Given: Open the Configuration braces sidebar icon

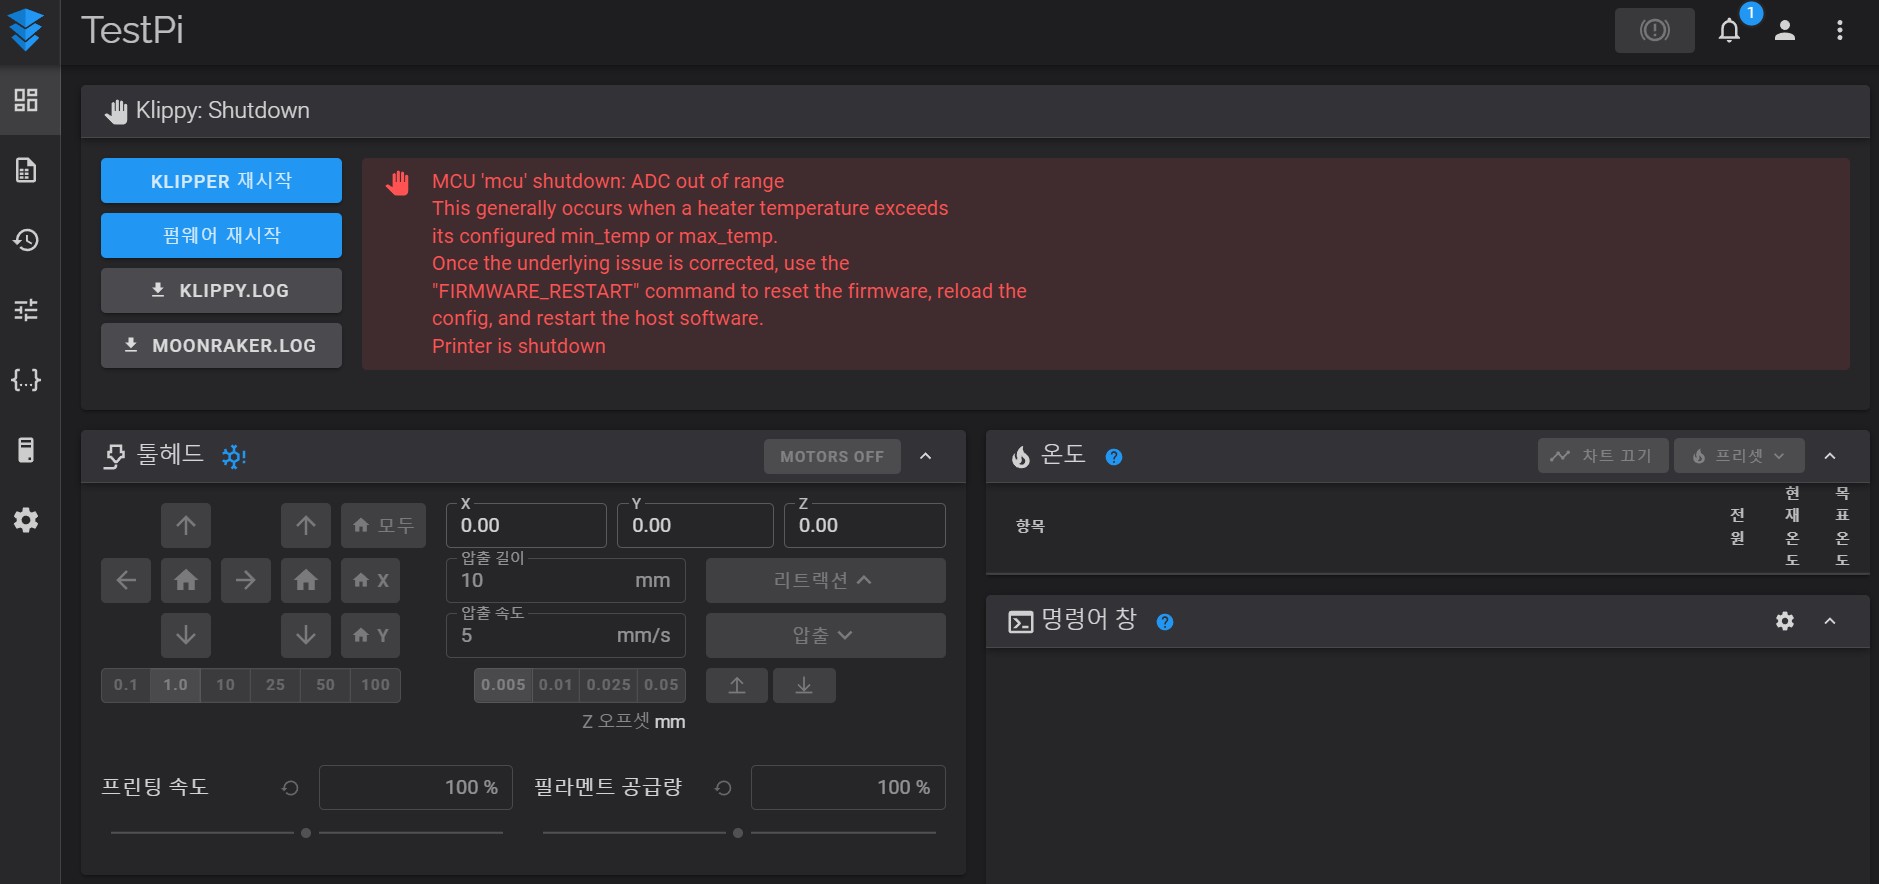Looking at the screenshot, I should pyautogui.click(x=26, y=380).
